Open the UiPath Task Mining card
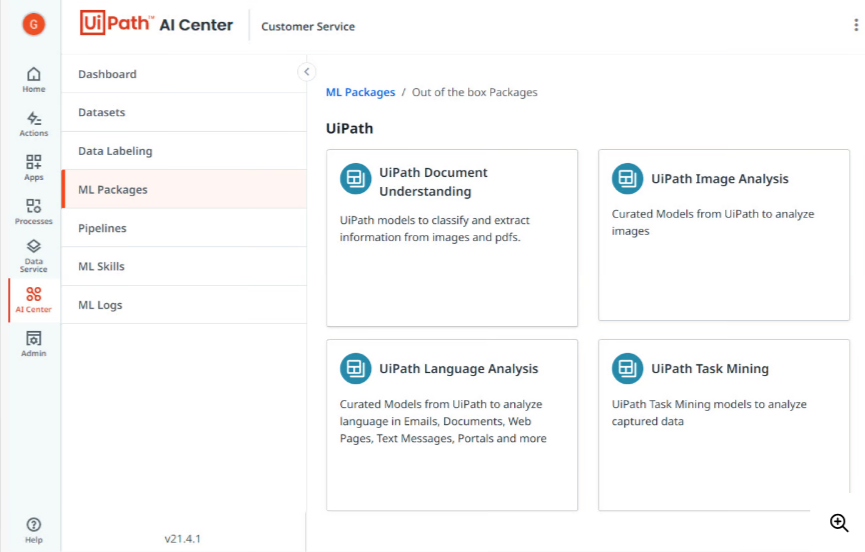This screenshot has height=552, width=865. [x=724, y=425]
